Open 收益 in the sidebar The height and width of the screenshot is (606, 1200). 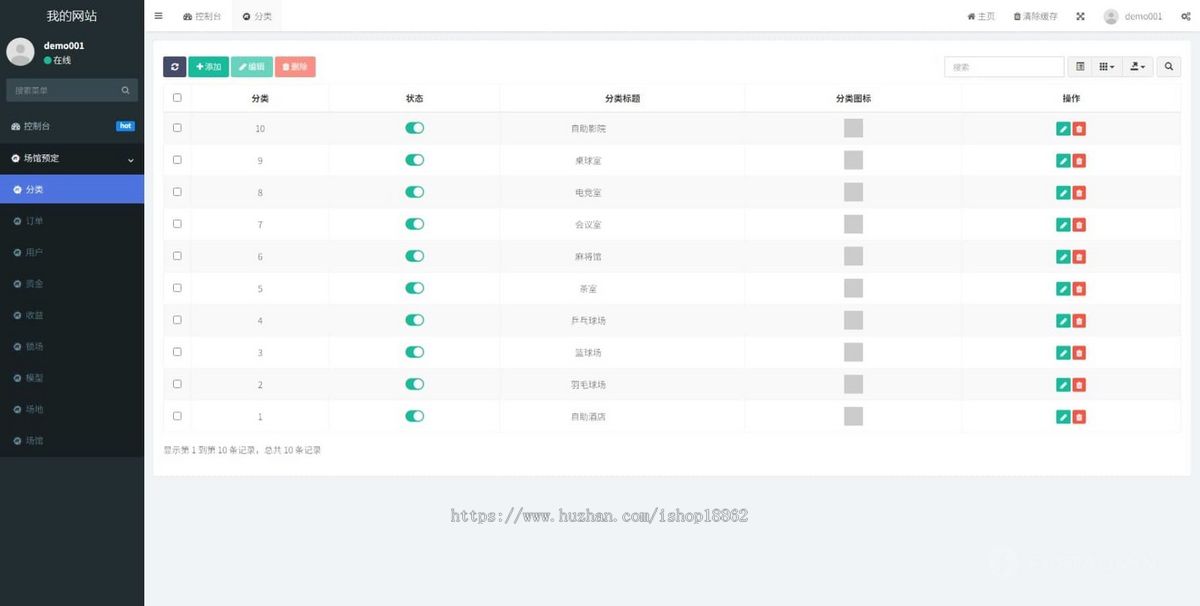(x=72, y=315)
